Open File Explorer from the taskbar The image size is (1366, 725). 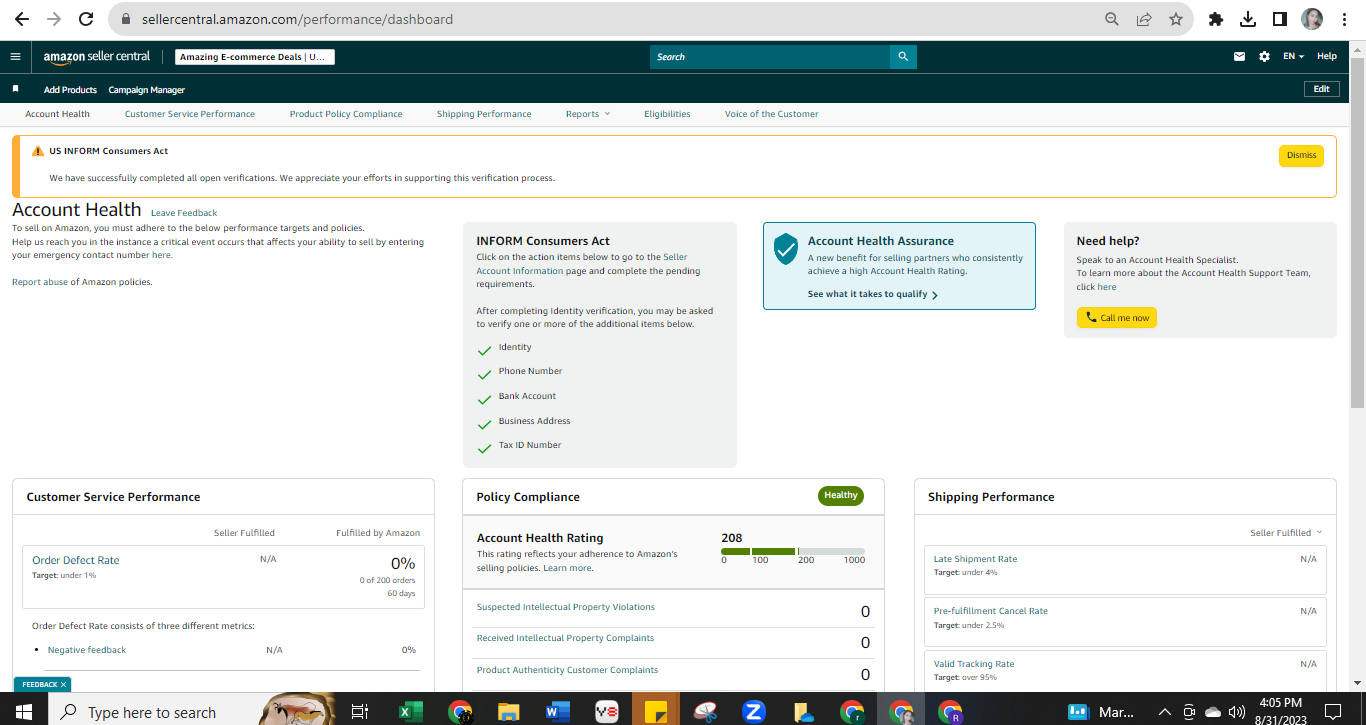tap(509, 712)
